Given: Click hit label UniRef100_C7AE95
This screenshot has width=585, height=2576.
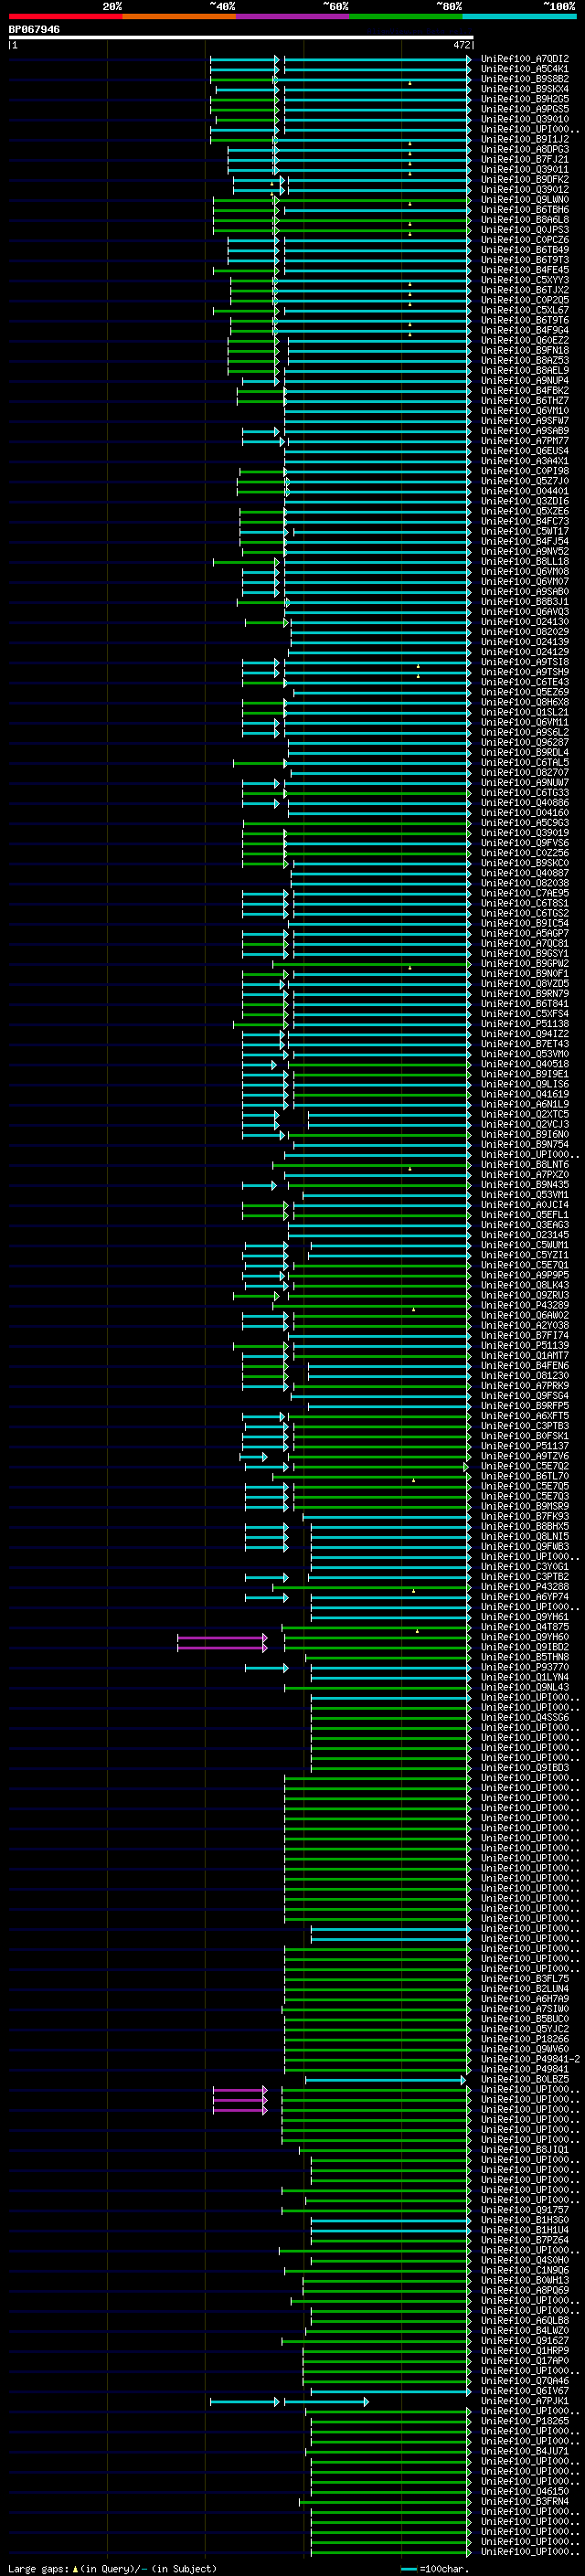Looking at the screenshot, I should click(525, 893).
